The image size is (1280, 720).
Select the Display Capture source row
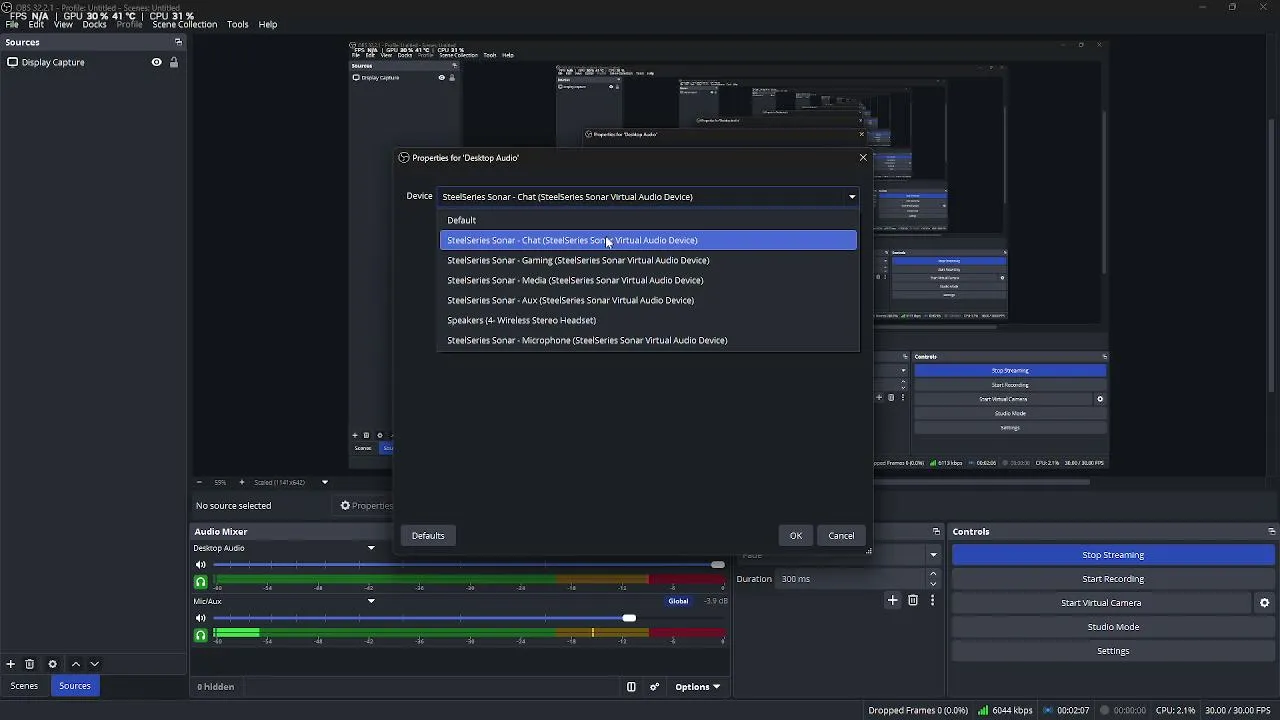93,62
